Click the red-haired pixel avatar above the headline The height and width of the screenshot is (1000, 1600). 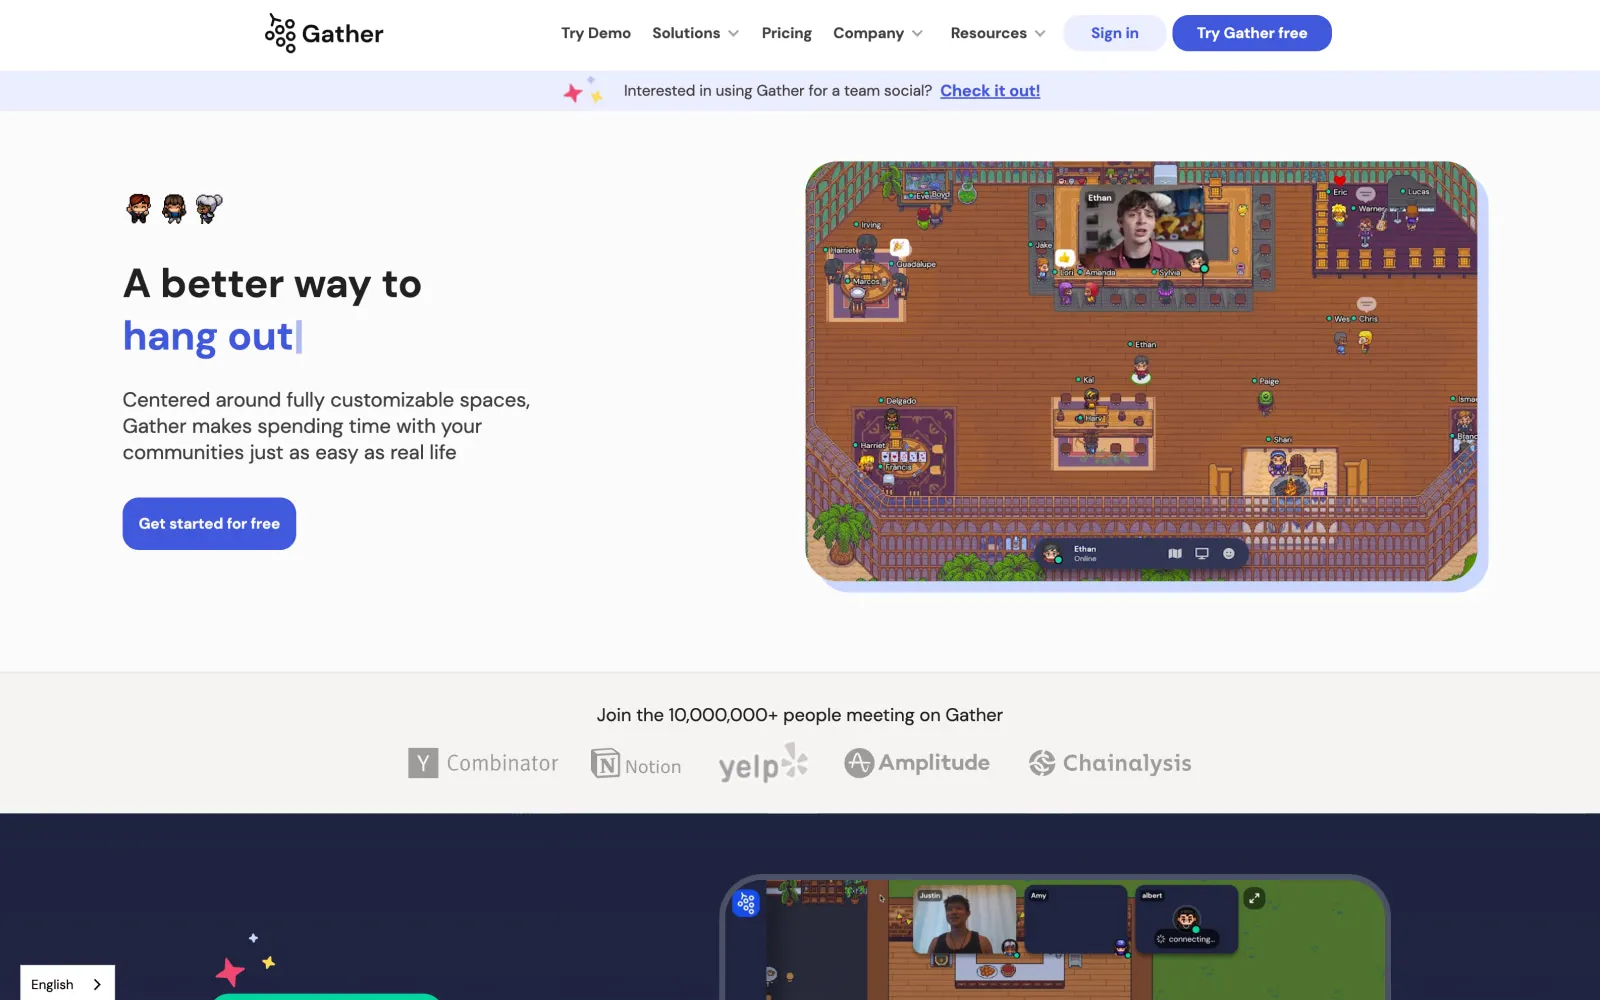(138, 208)
